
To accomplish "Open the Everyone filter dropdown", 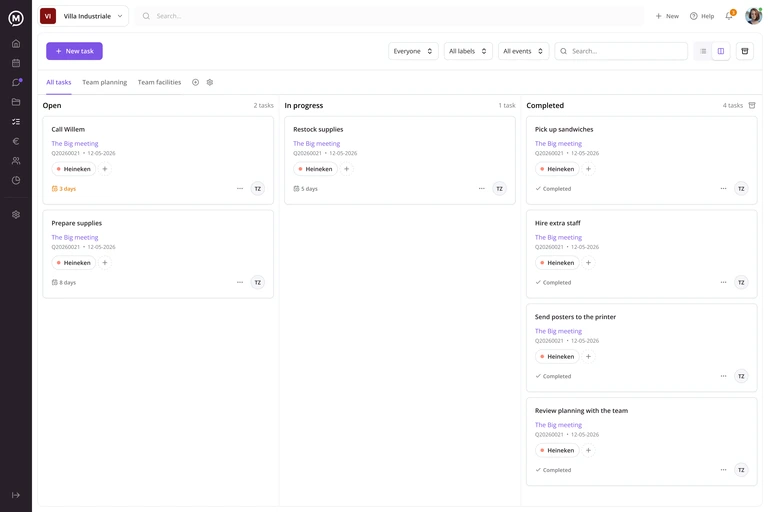I will (x=413, y=51).
